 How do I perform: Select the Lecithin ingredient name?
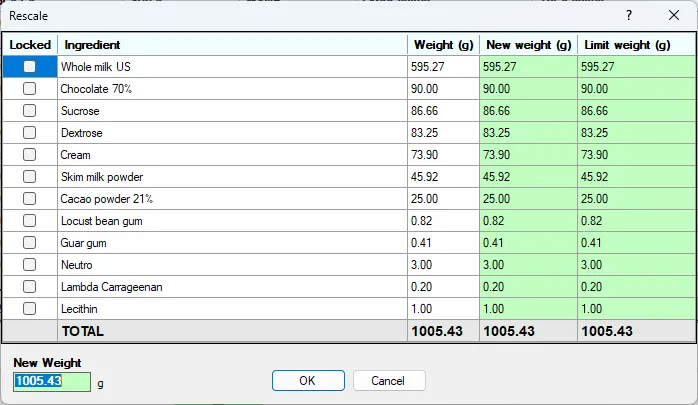pos(232,309)
